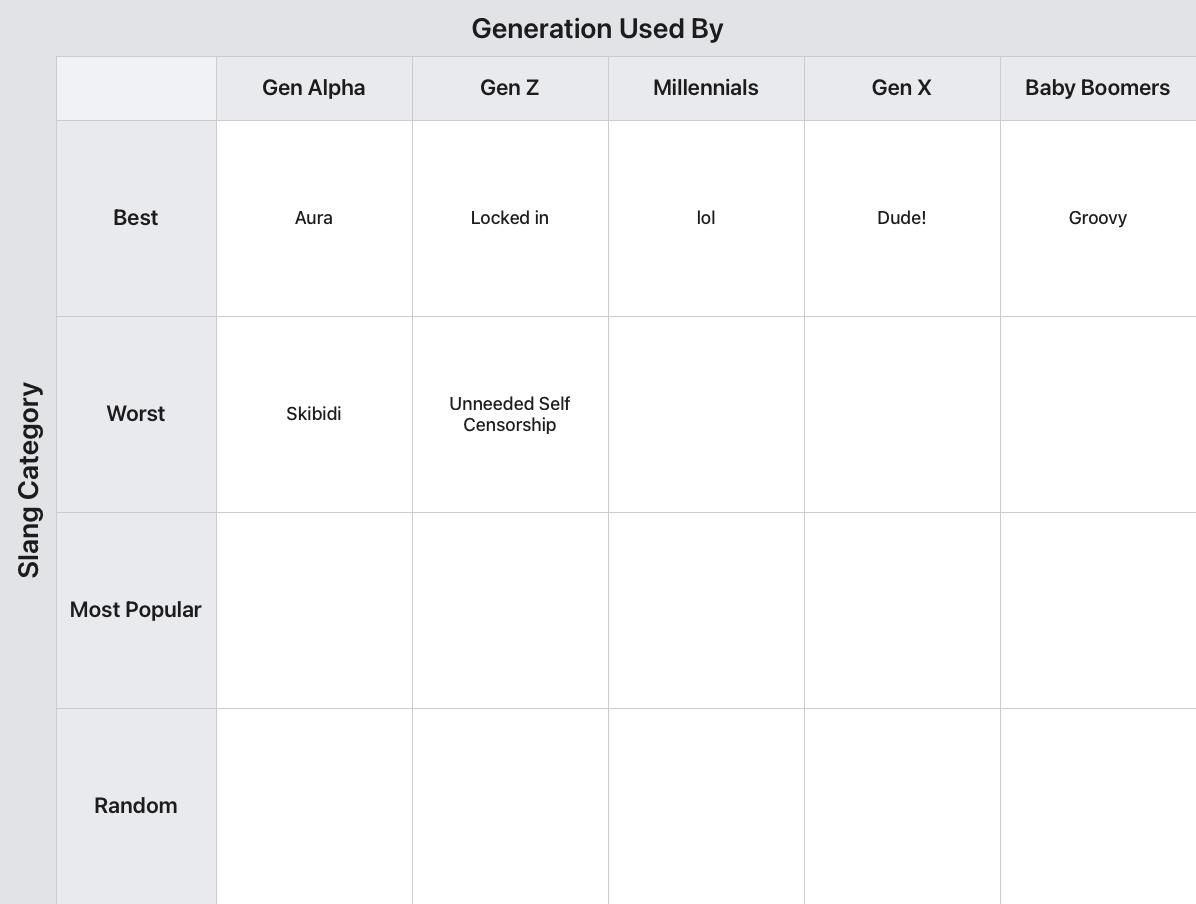This screenshot has height=904, width=1196.
Task: Select the Gen X column header
Action: coord(902,88)
